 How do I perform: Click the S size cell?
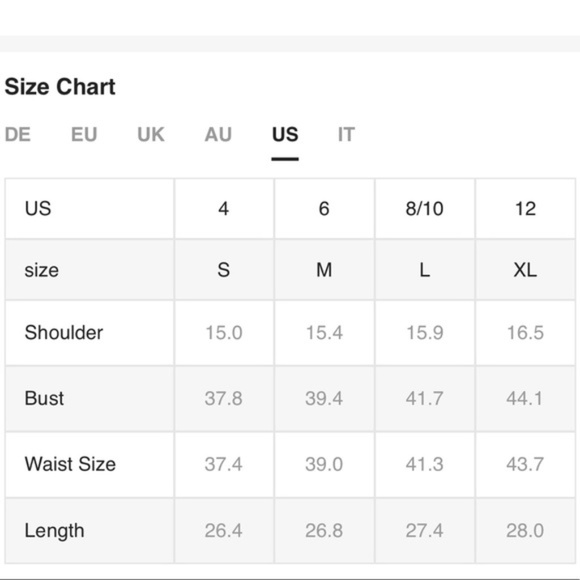(224, 270)
